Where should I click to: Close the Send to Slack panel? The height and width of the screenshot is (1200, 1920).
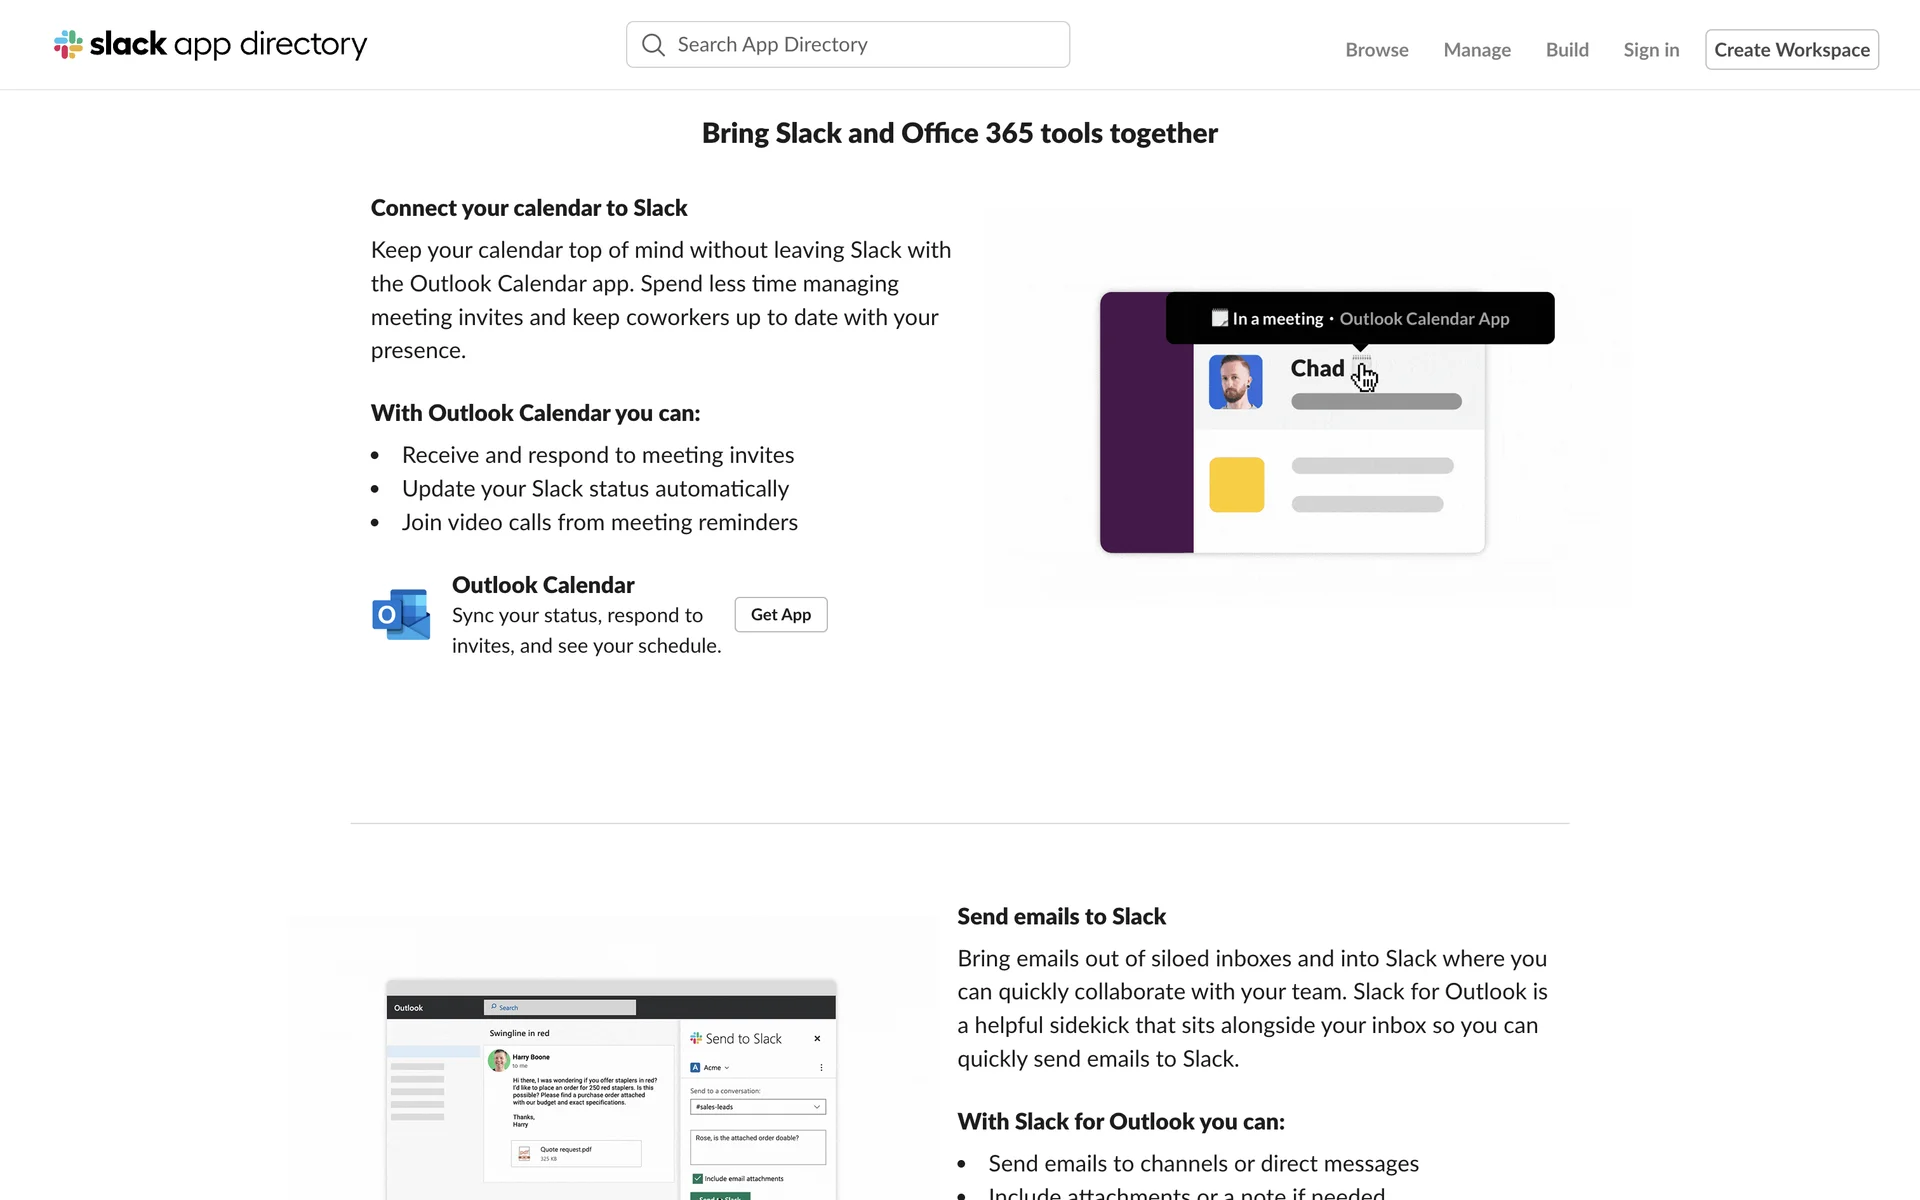(817, 1038)
